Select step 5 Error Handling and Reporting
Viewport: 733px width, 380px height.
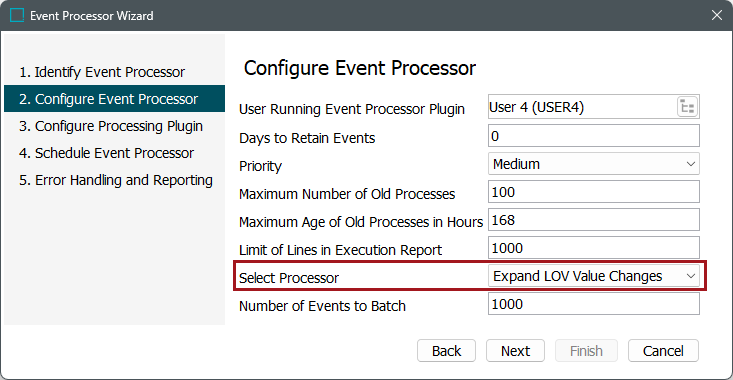115,180
